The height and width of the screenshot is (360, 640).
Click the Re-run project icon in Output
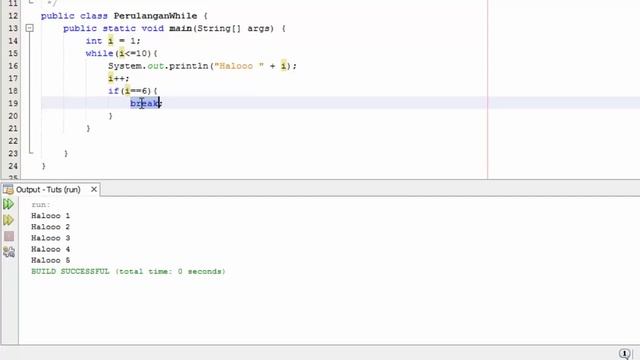pos(9,204)
